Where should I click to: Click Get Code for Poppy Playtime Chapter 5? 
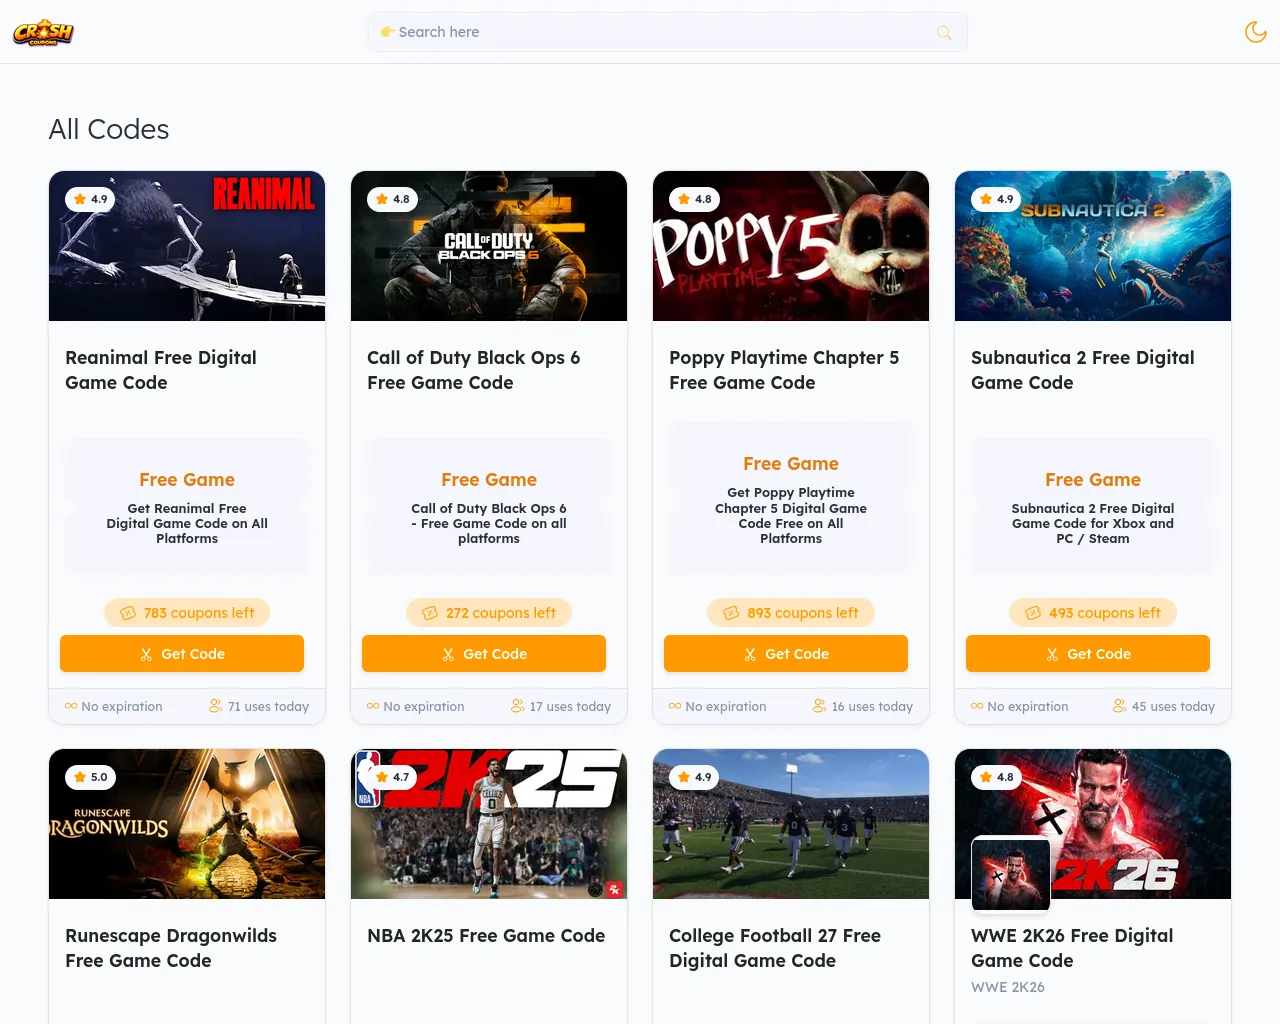point(786,654)
